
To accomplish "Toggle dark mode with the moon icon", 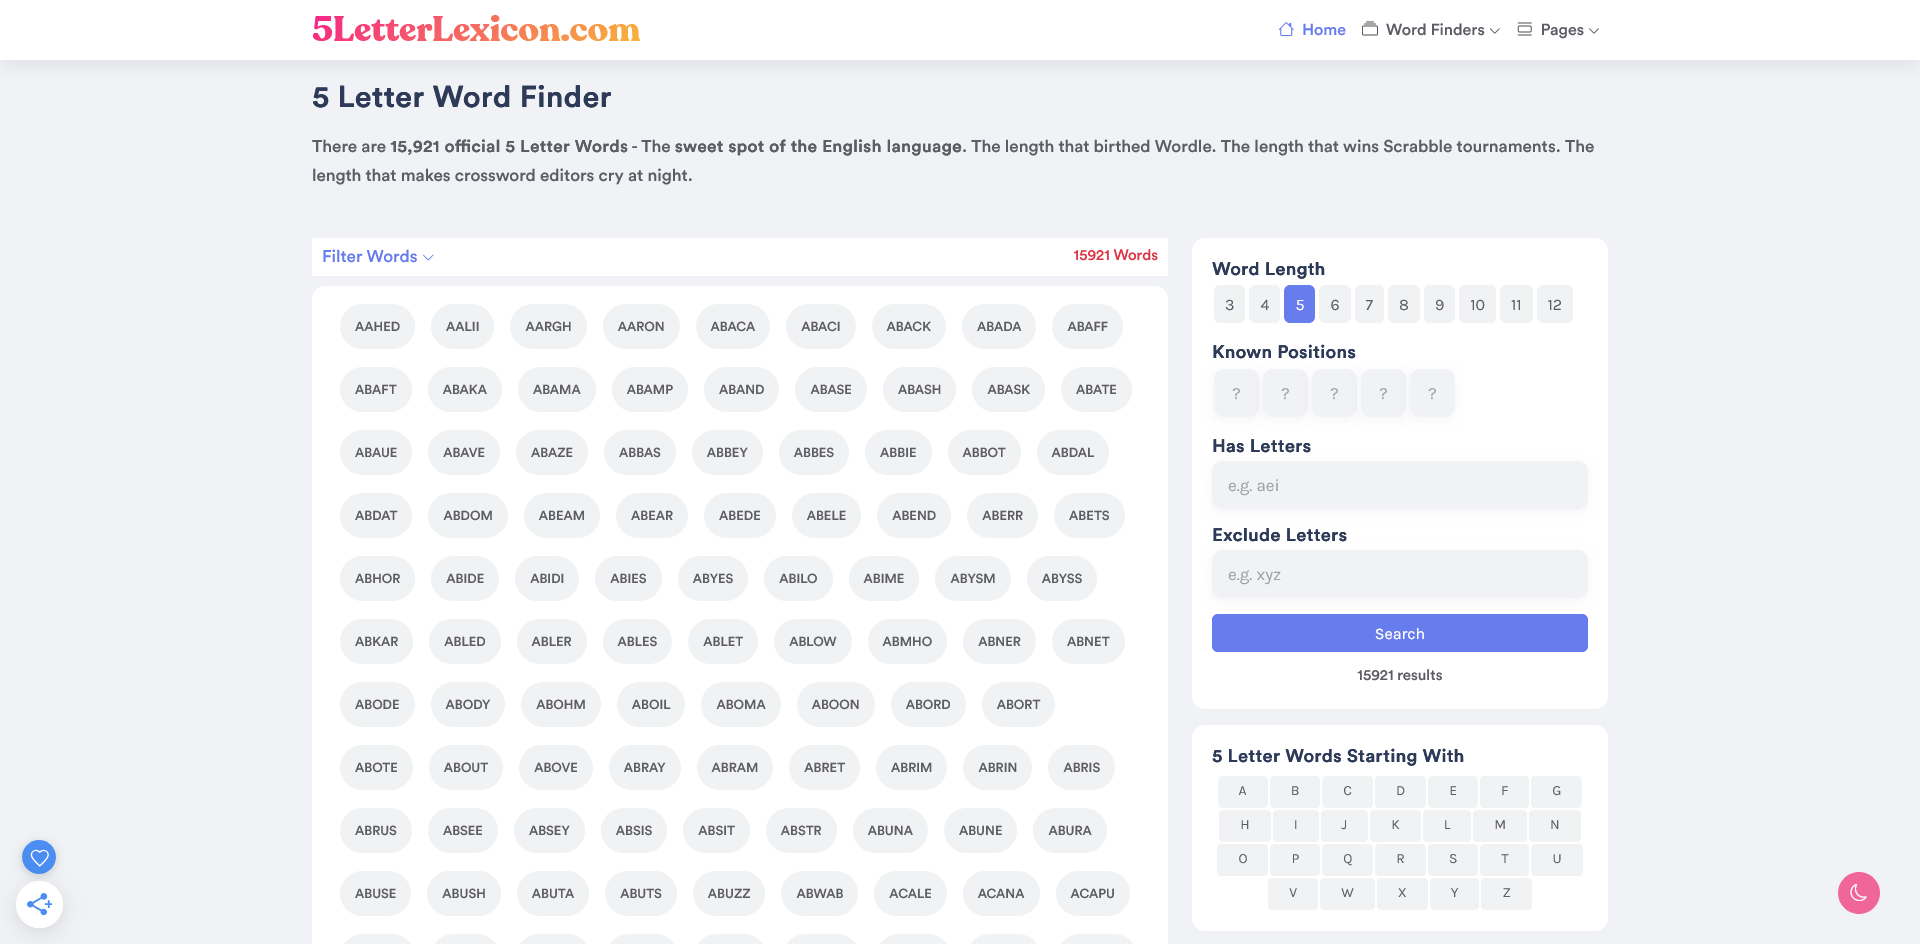I will [x=1858, y=893].
